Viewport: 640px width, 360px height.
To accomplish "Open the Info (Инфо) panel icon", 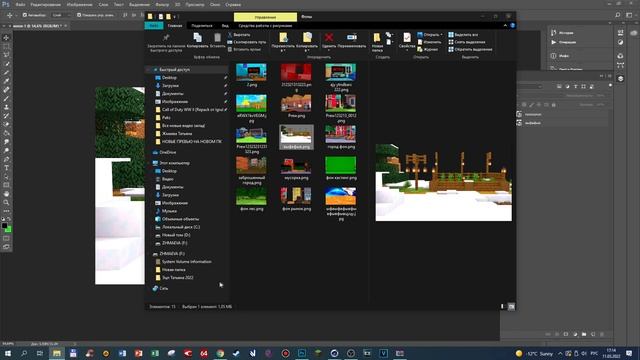I will [x=553, y=56].
